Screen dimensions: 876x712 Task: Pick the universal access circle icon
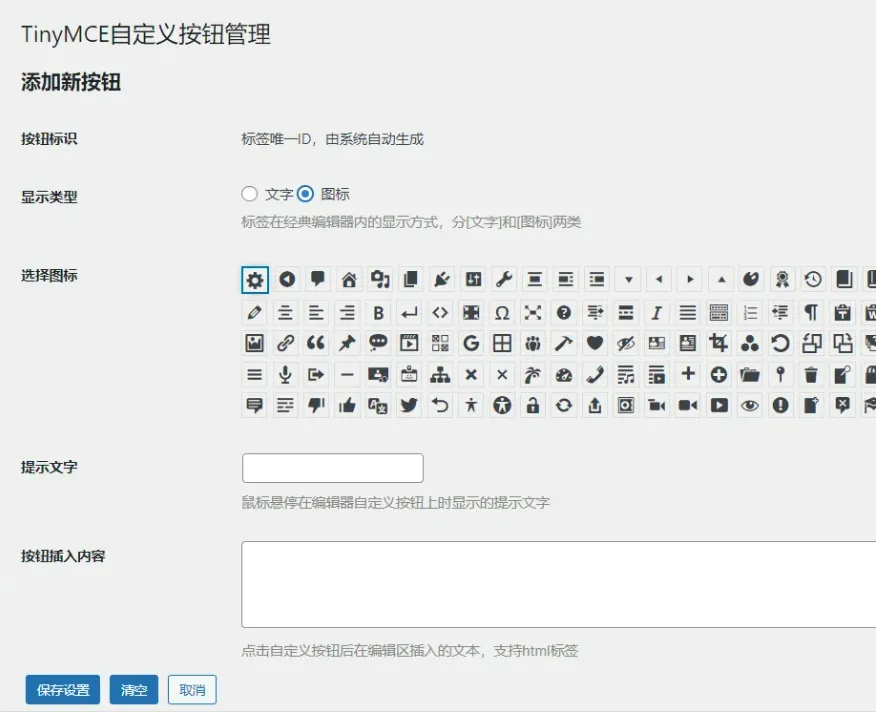click(x=502, y=405)
